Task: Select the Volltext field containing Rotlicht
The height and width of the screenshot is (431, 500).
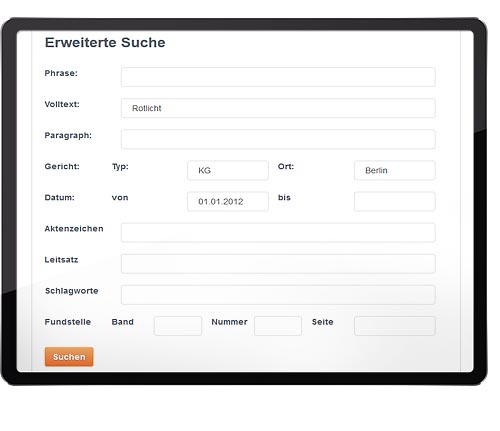Action: pyautogui.click(x=278, y=108)
